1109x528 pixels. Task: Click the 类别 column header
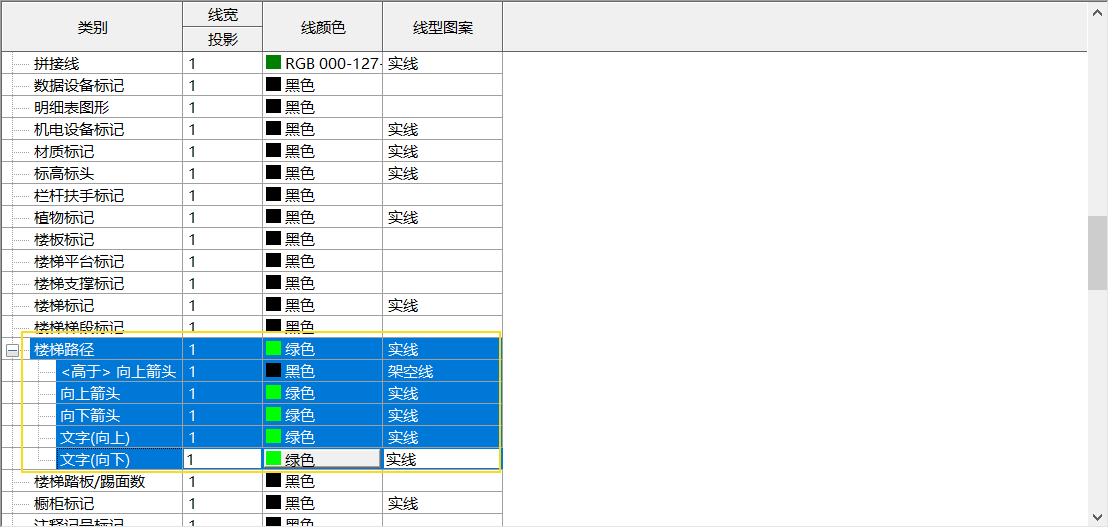pos(91,27)
